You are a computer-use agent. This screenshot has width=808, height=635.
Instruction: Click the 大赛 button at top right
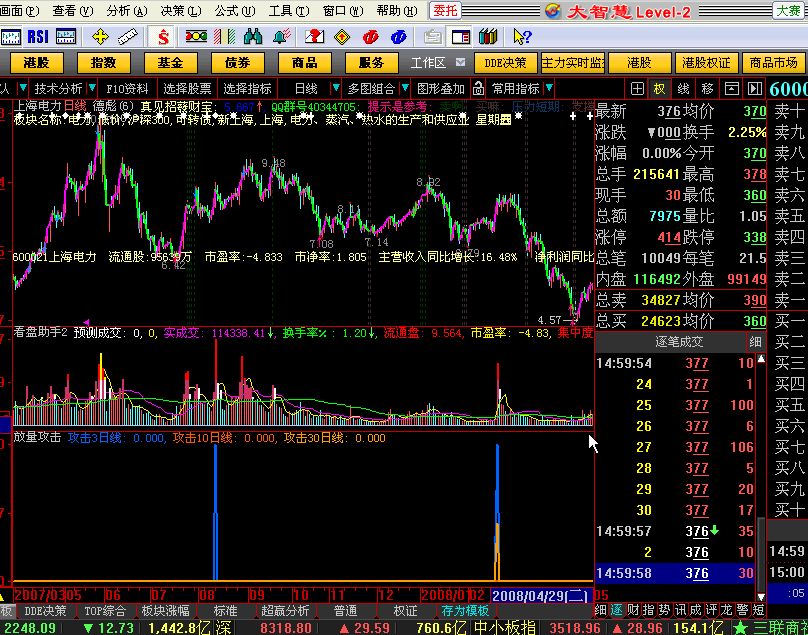(x=788, y=10)
